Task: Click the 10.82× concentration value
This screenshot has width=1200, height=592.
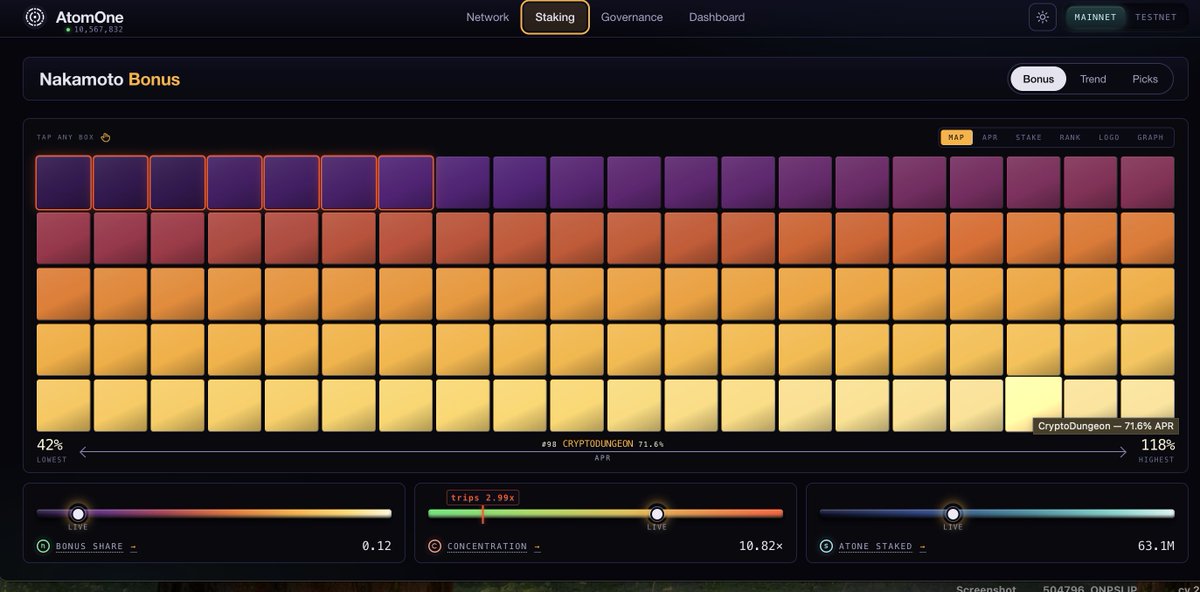Action: [761, 546]
